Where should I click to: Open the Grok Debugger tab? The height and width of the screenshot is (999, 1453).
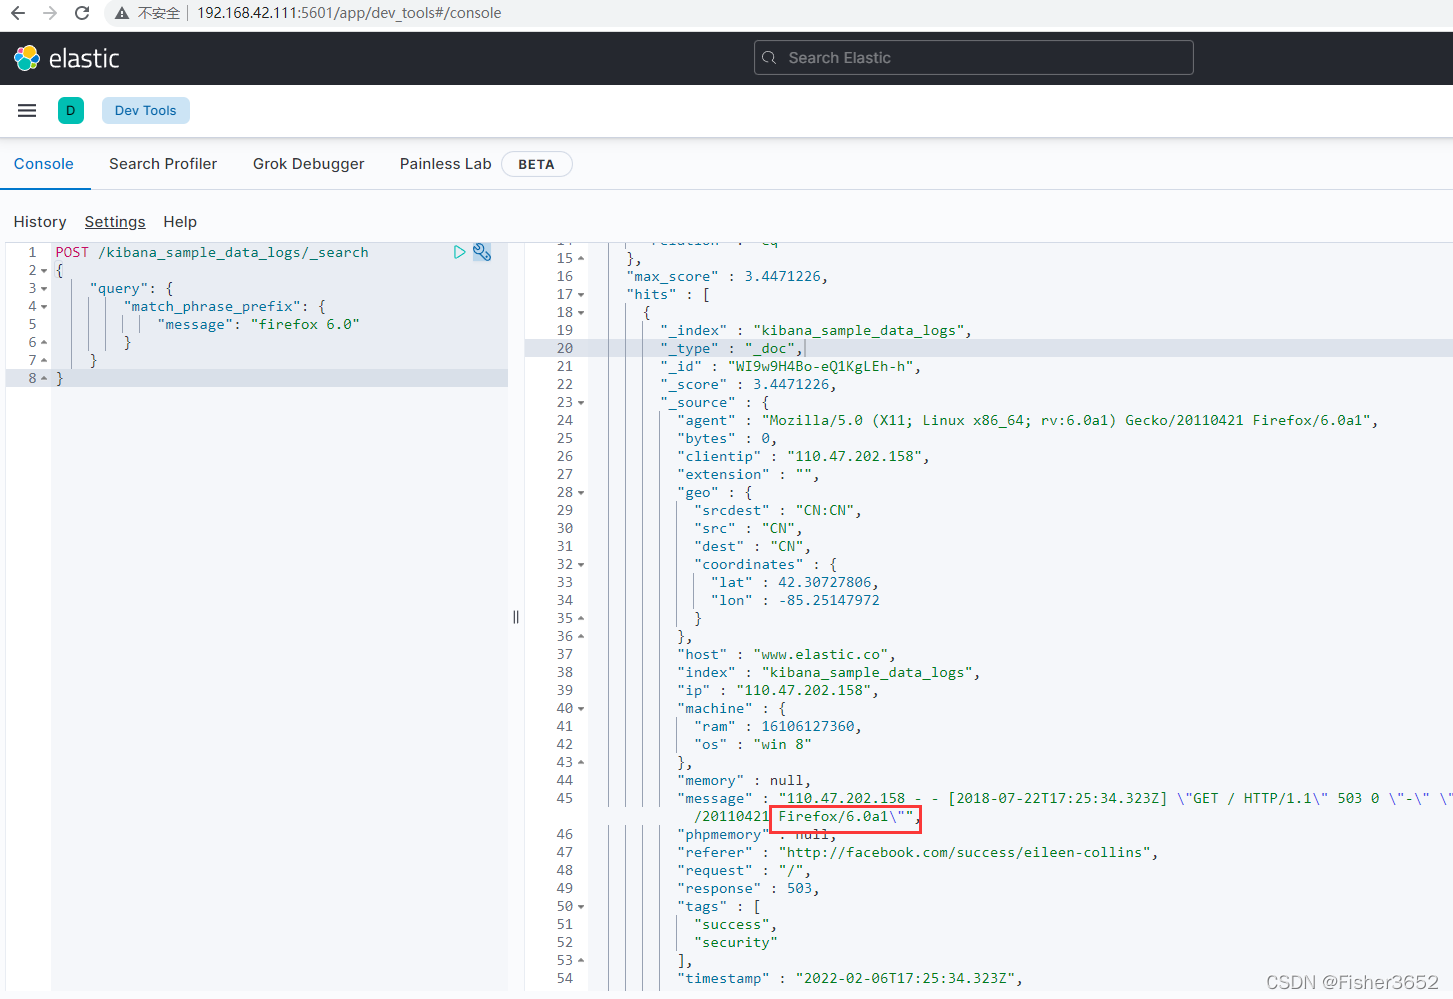point(309,164)
